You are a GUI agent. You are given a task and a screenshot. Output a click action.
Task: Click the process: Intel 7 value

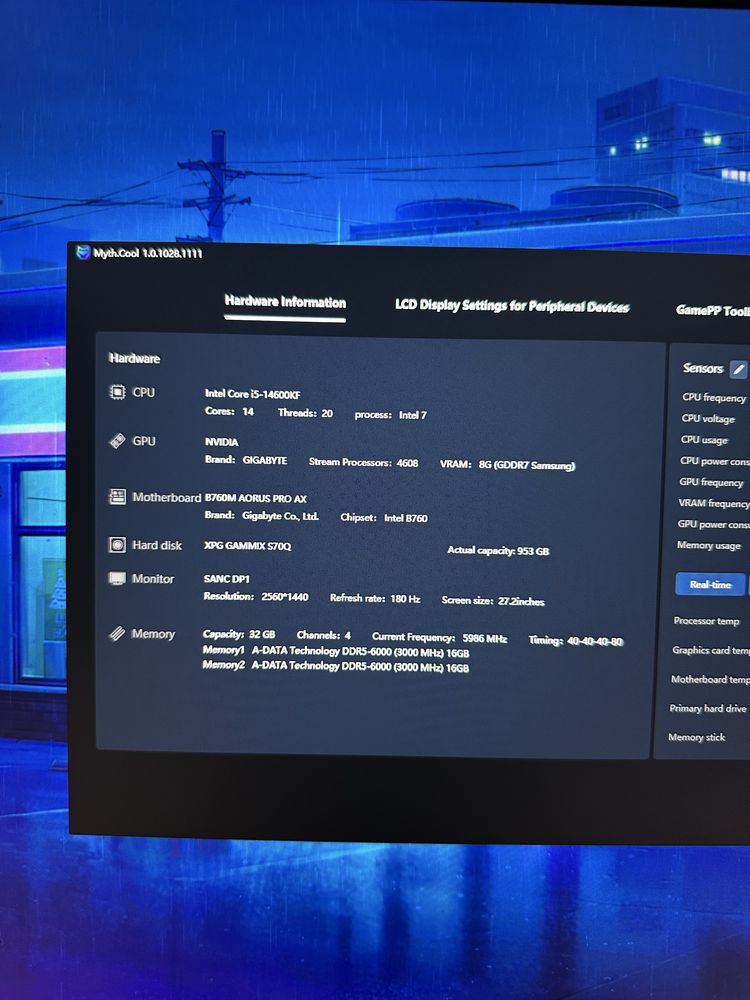[390, 415]
